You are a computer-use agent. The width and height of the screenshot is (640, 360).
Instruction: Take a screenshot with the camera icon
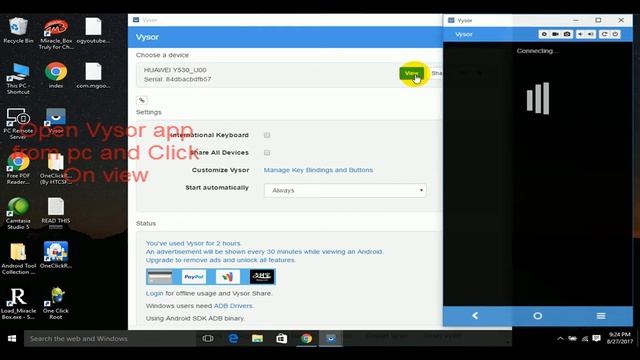[x=567, y=34]
